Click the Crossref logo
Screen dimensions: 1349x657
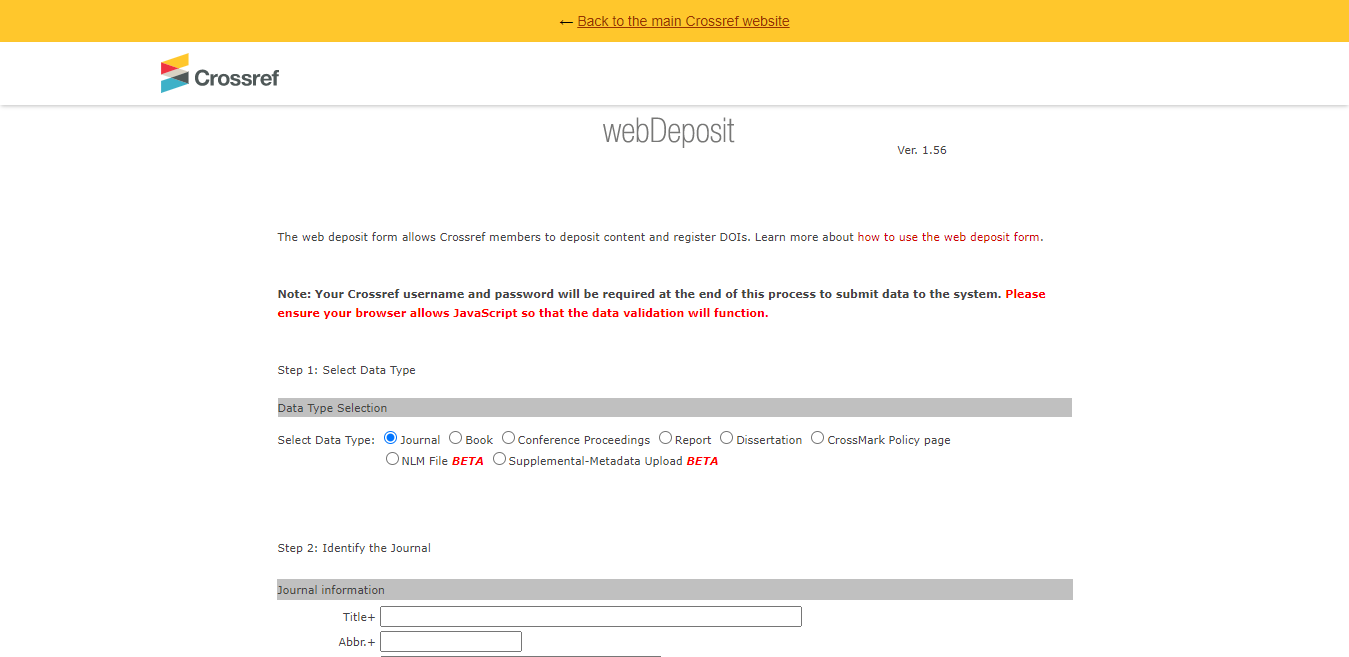(218, 73)
